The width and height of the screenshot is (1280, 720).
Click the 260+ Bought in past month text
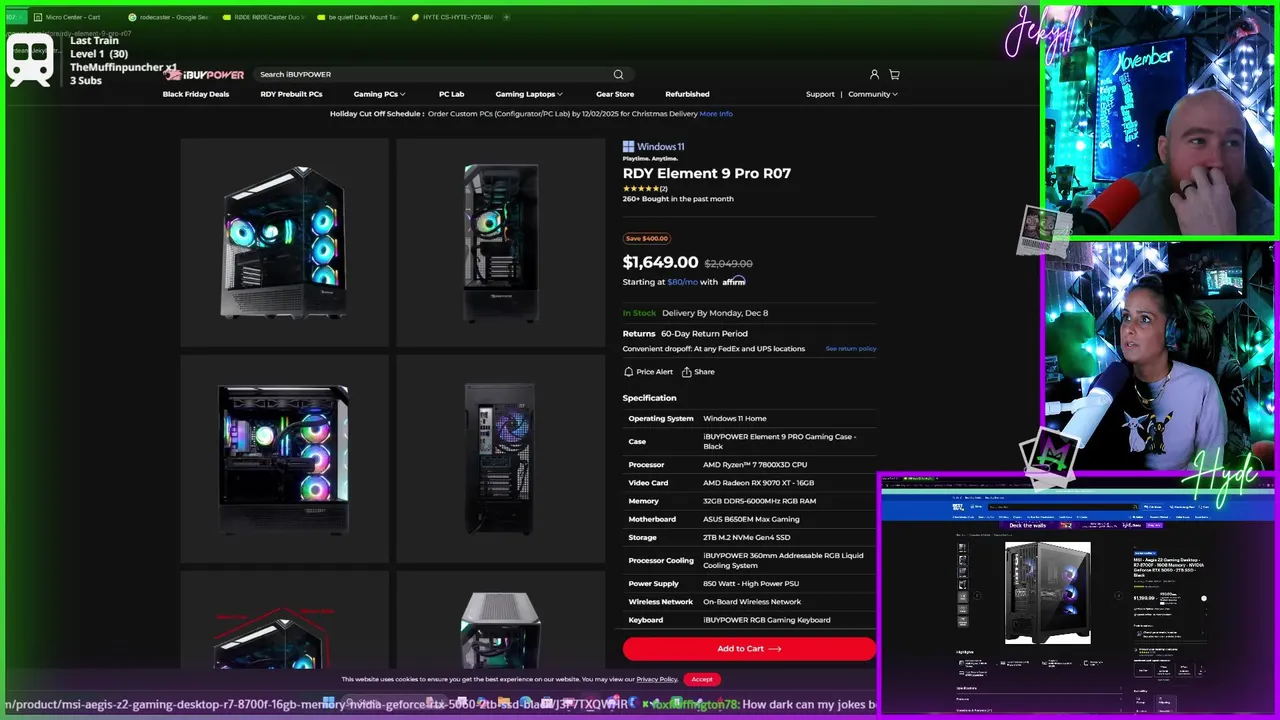(x=678, y=199)
